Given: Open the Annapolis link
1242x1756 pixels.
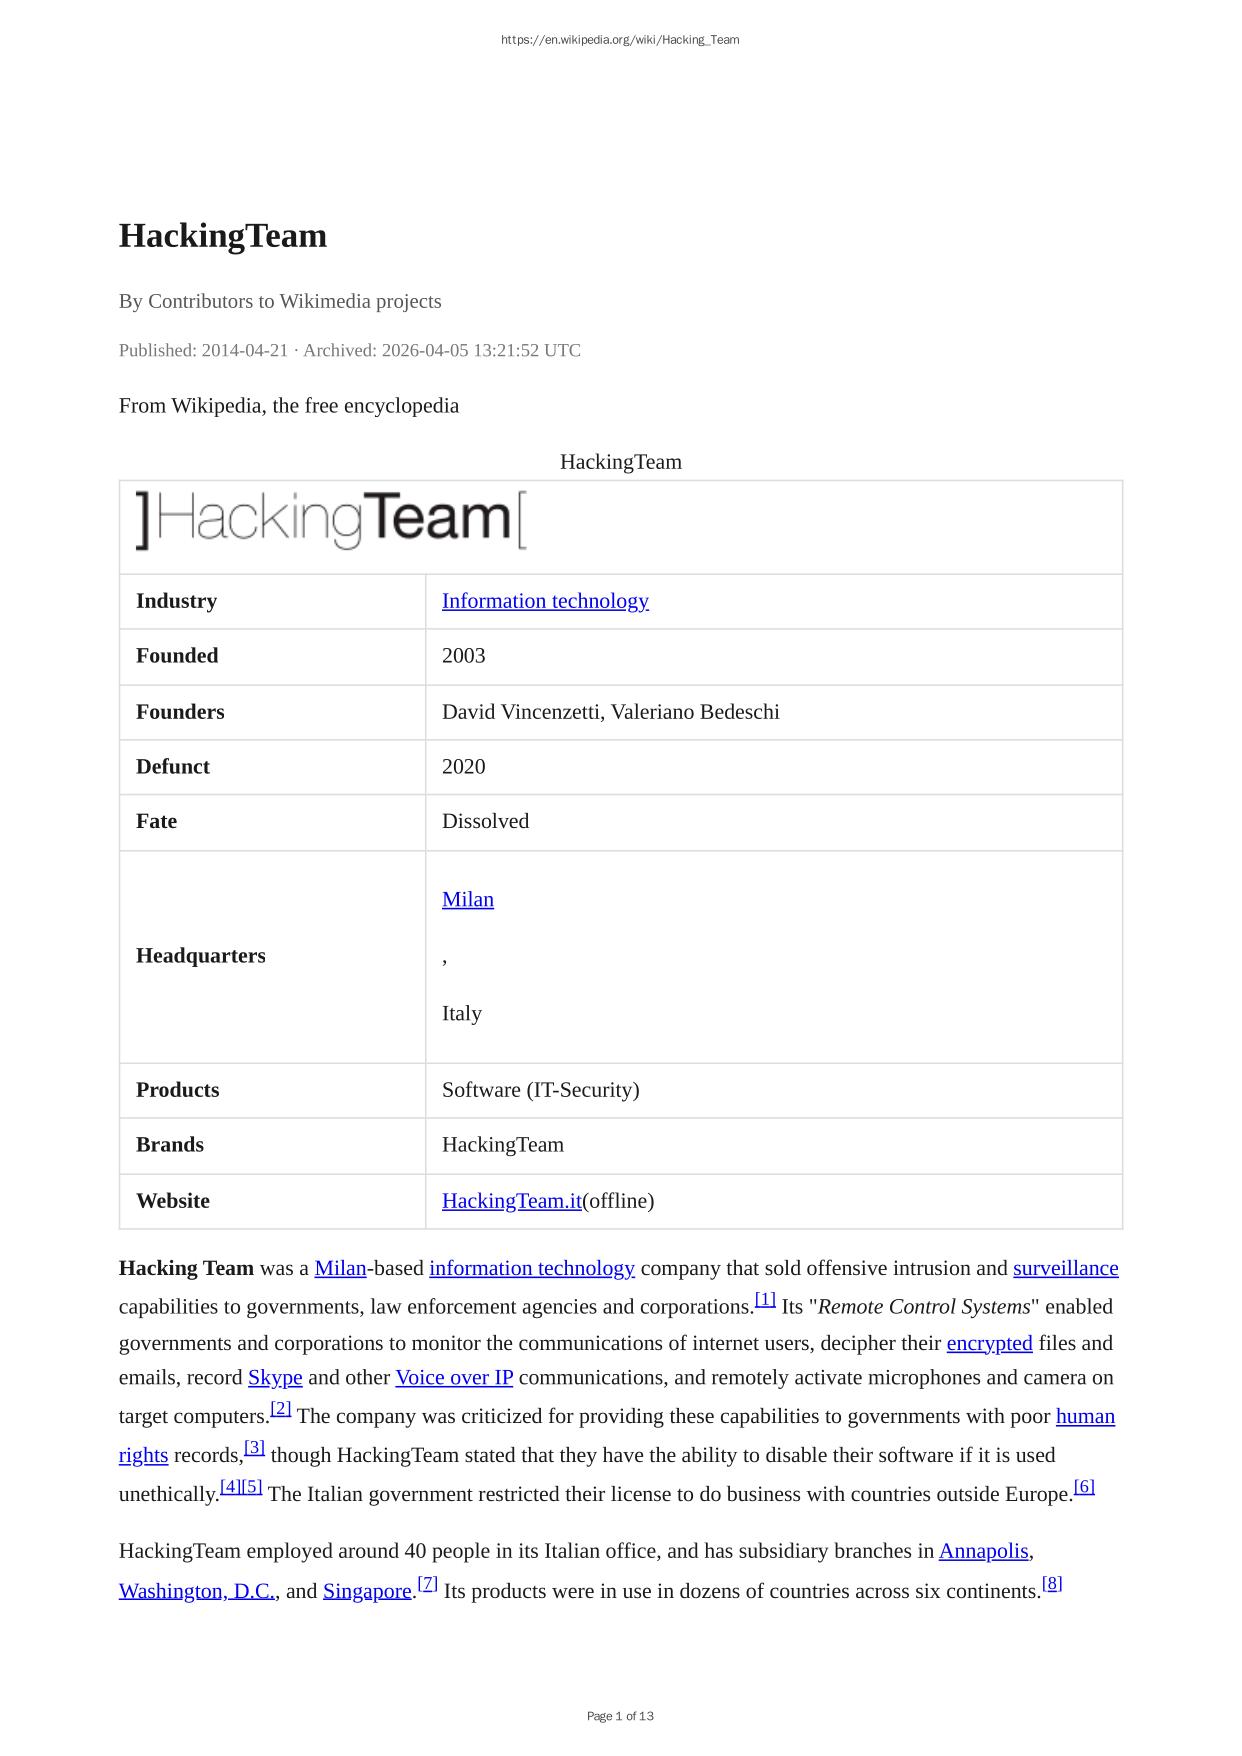Looking at the screenshot, I should (x=983, y=1551).
